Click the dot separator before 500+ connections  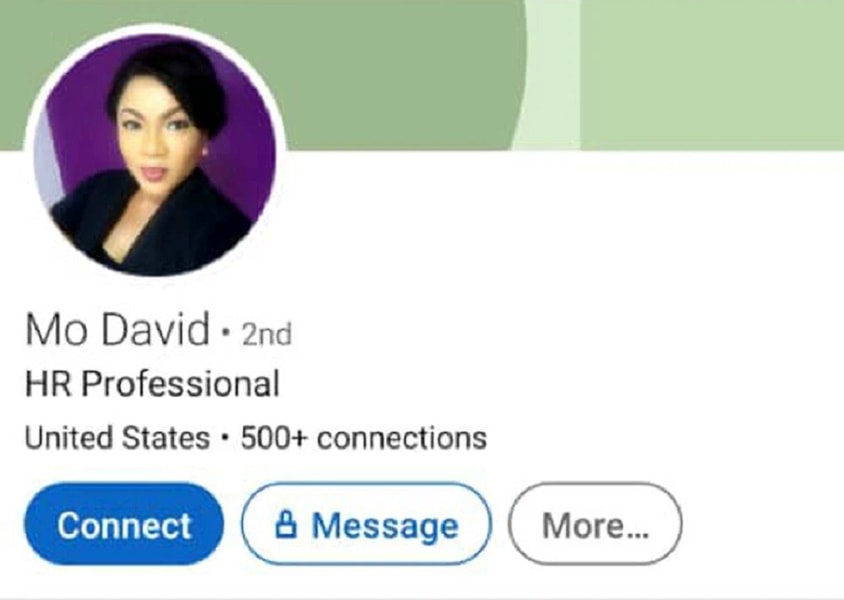tap(225, 437)
